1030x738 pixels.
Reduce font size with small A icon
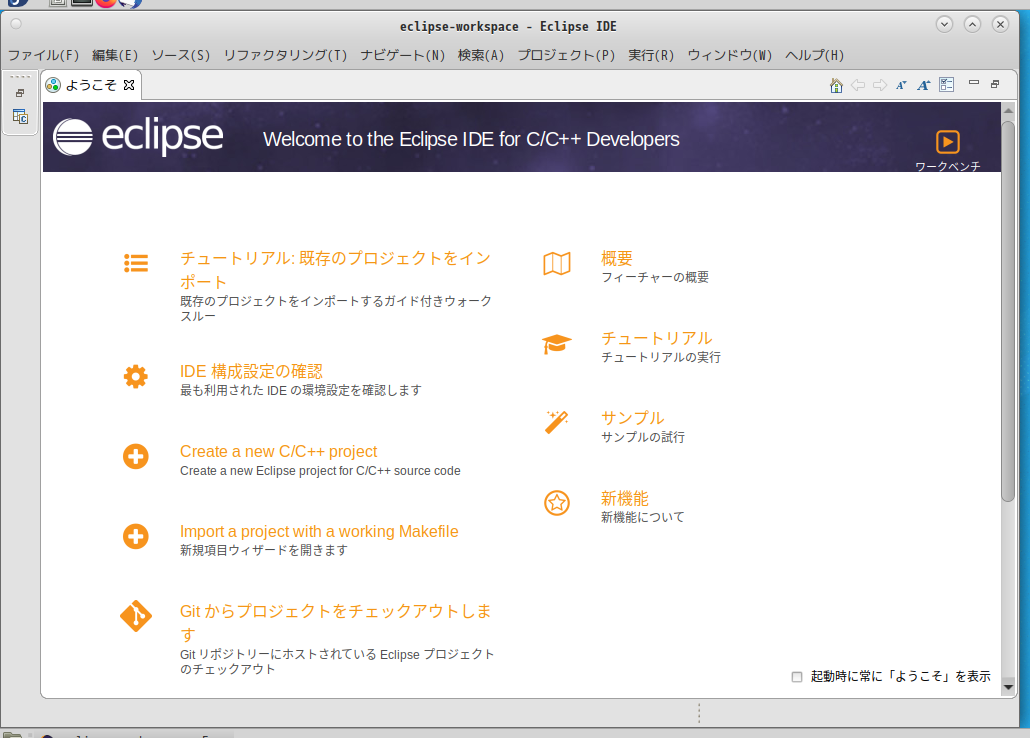point(901,85)
